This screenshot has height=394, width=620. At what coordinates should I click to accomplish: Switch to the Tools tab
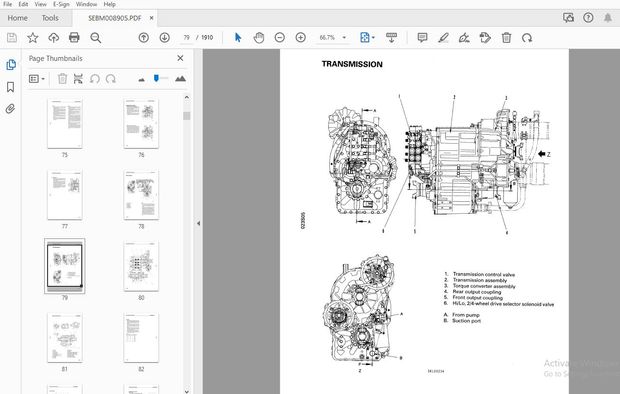point(50,18)
